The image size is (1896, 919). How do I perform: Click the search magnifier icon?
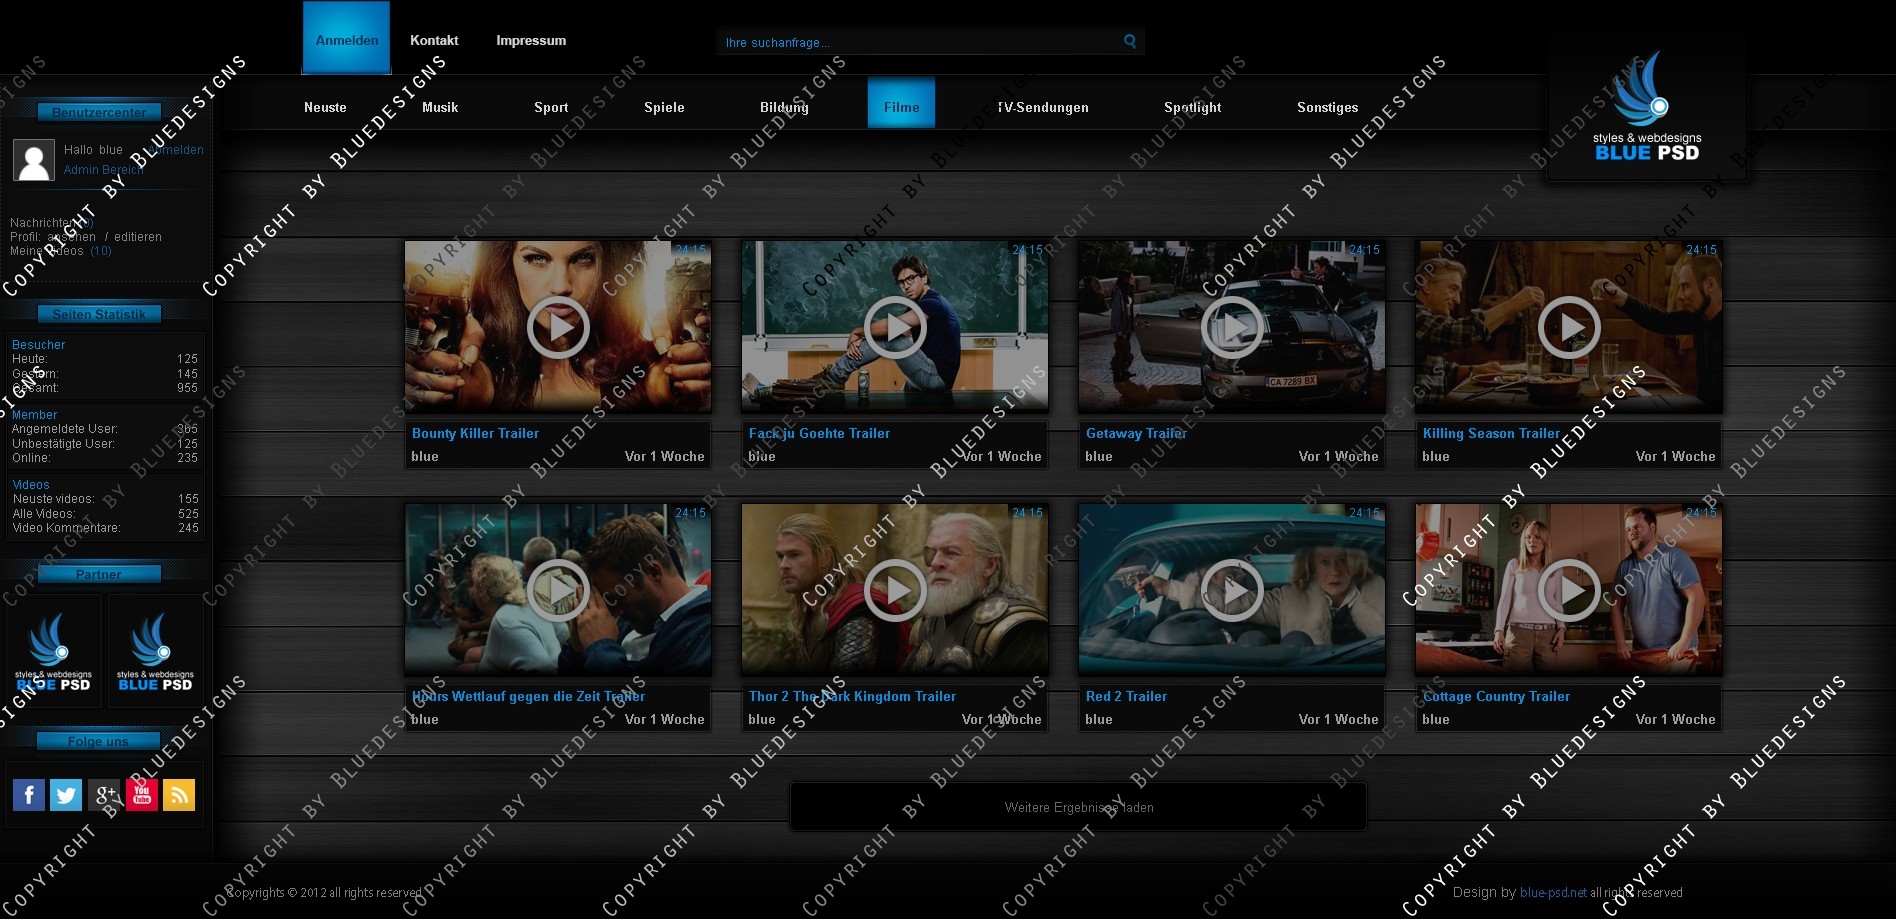tap(1130, 41)
